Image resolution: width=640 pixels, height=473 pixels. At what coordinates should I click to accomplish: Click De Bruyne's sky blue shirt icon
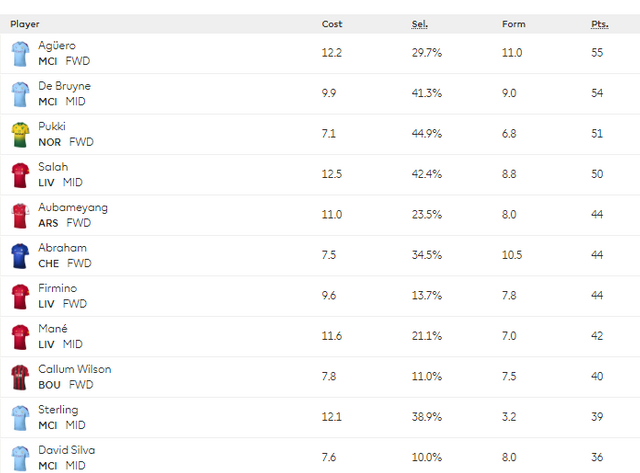[20, 94]
